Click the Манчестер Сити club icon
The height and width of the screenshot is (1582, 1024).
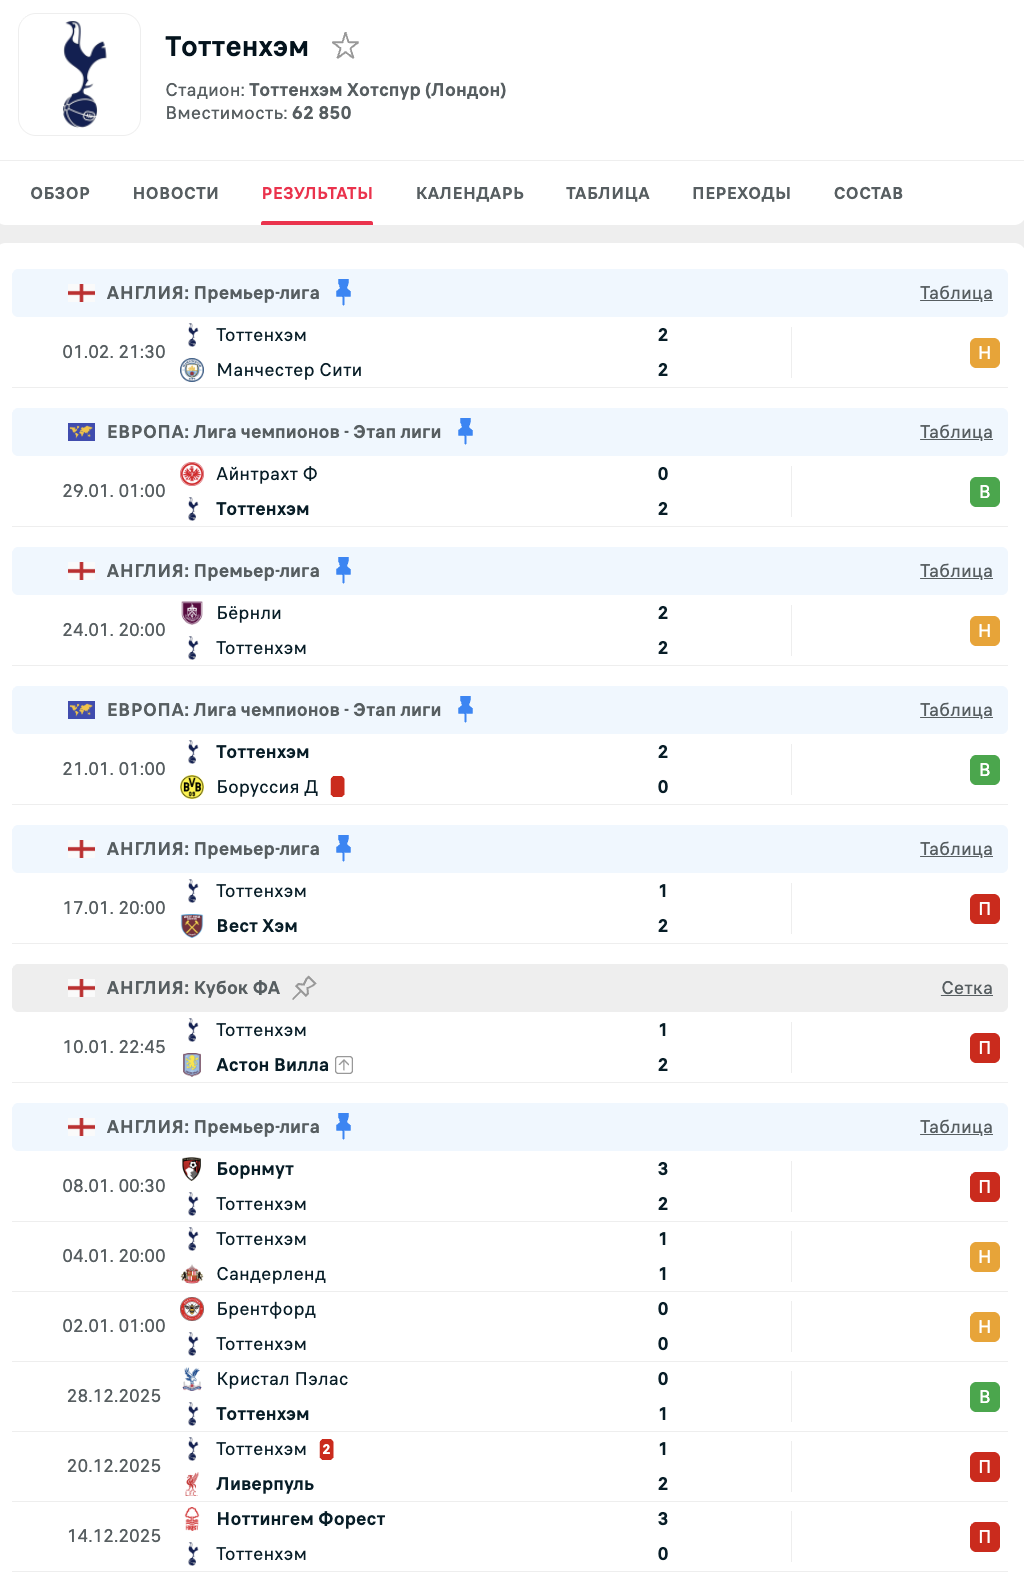(x=192, y=370)
